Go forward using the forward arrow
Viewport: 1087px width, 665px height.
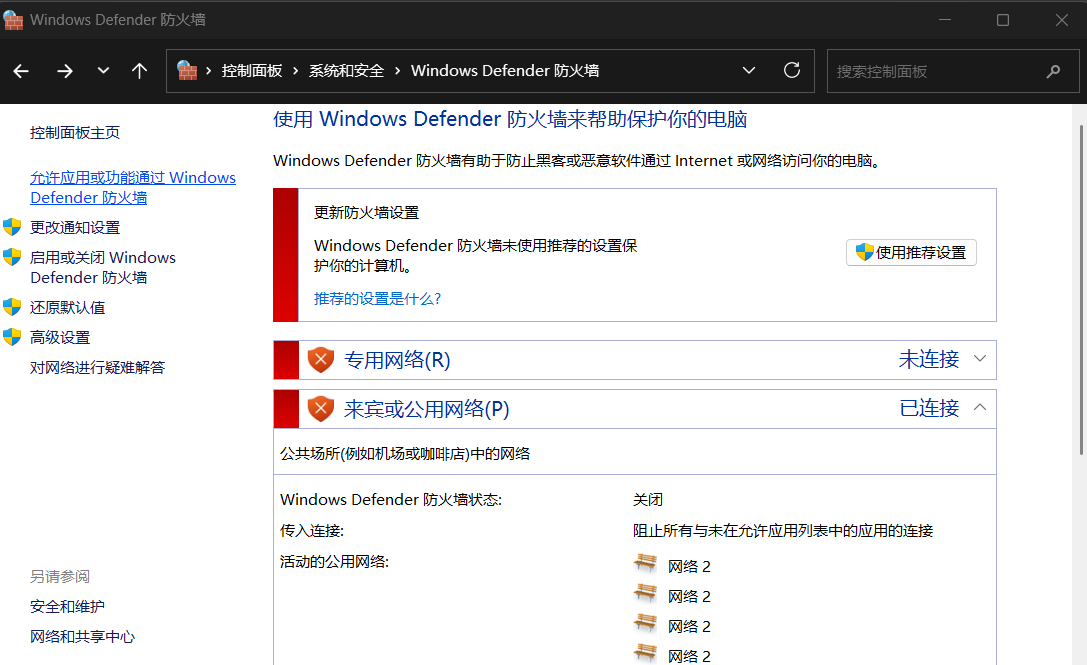pyautogui.click(x=64, y=71)
